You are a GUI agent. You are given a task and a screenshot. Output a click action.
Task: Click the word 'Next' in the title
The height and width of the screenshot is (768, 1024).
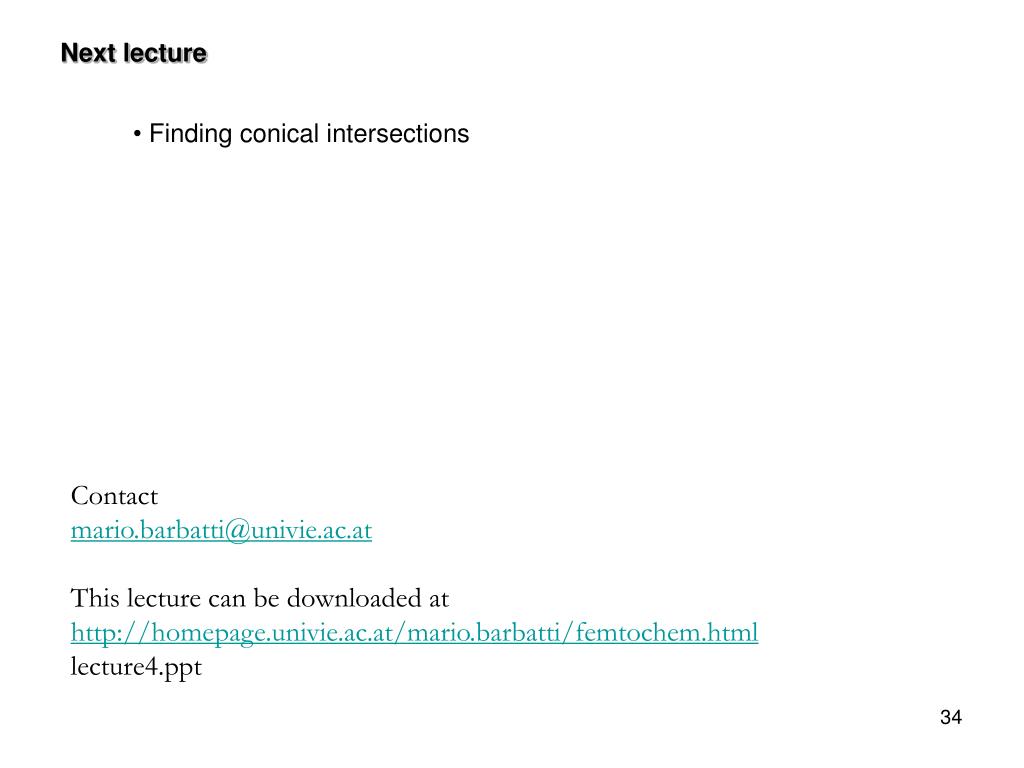[x=88, y=53]
